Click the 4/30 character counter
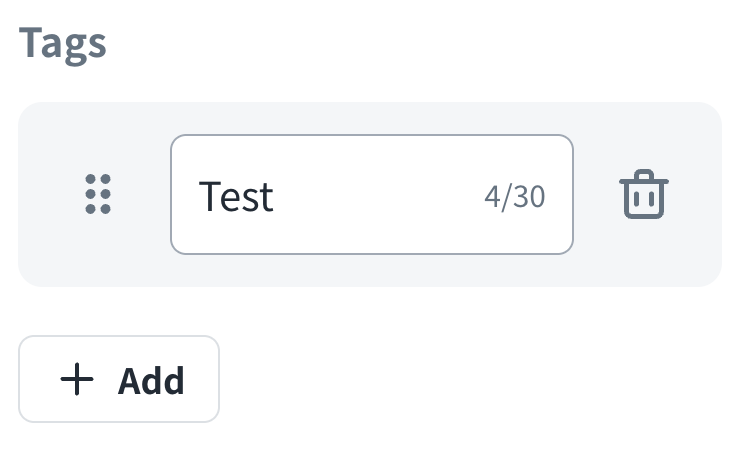Screen dimensions: 748x450 514,197
